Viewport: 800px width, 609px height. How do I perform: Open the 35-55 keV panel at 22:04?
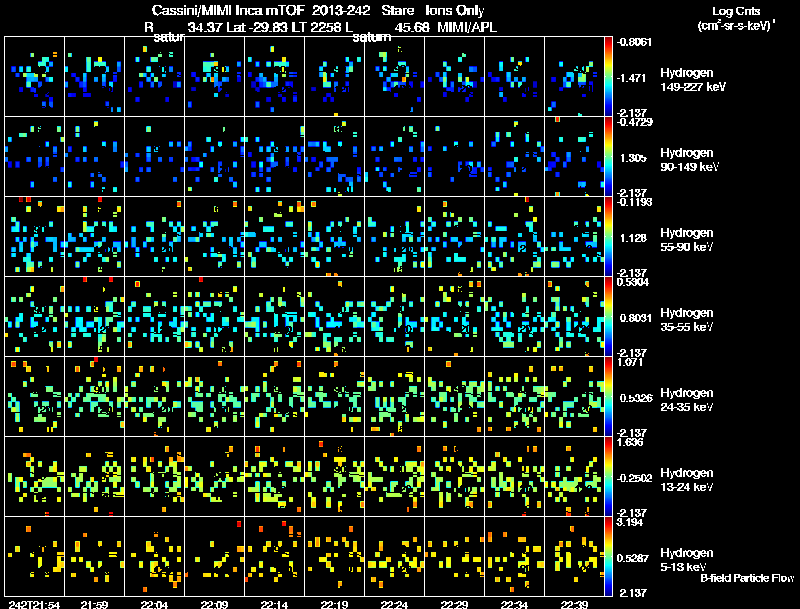click(x=154, y=317)
